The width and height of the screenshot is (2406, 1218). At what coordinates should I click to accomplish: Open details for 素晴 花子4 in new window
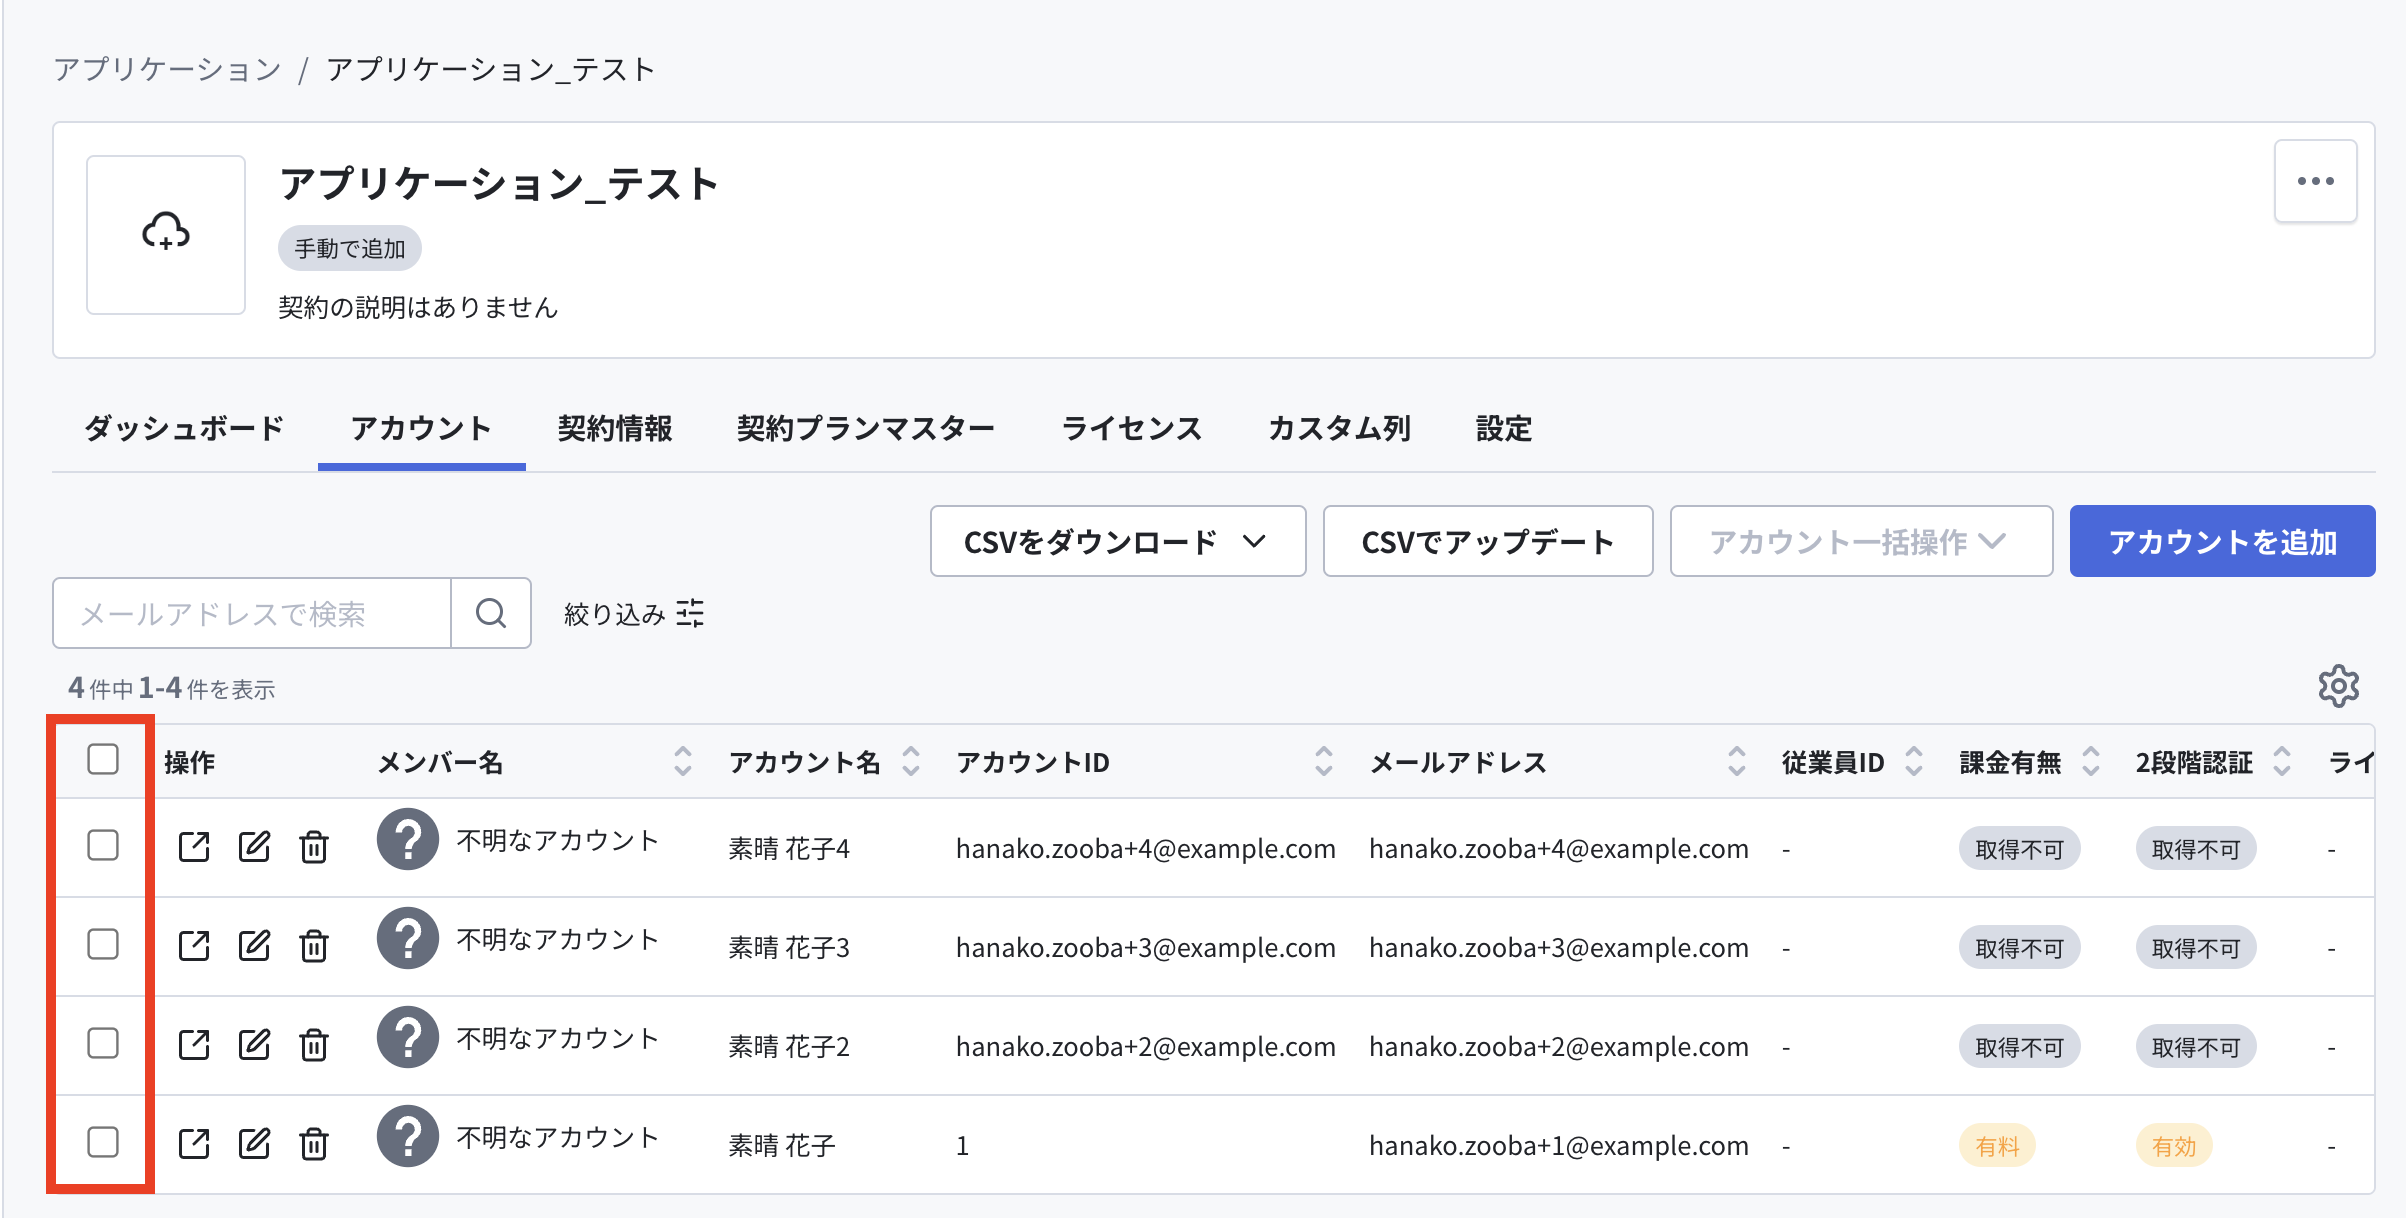coord(194,847)
